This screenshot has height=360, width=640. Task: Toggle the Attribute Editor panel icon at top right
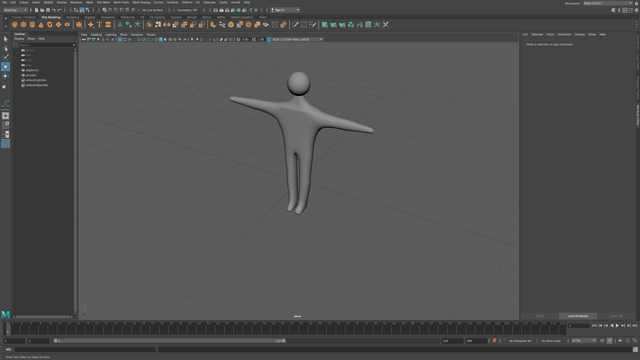tap(625, 10)
